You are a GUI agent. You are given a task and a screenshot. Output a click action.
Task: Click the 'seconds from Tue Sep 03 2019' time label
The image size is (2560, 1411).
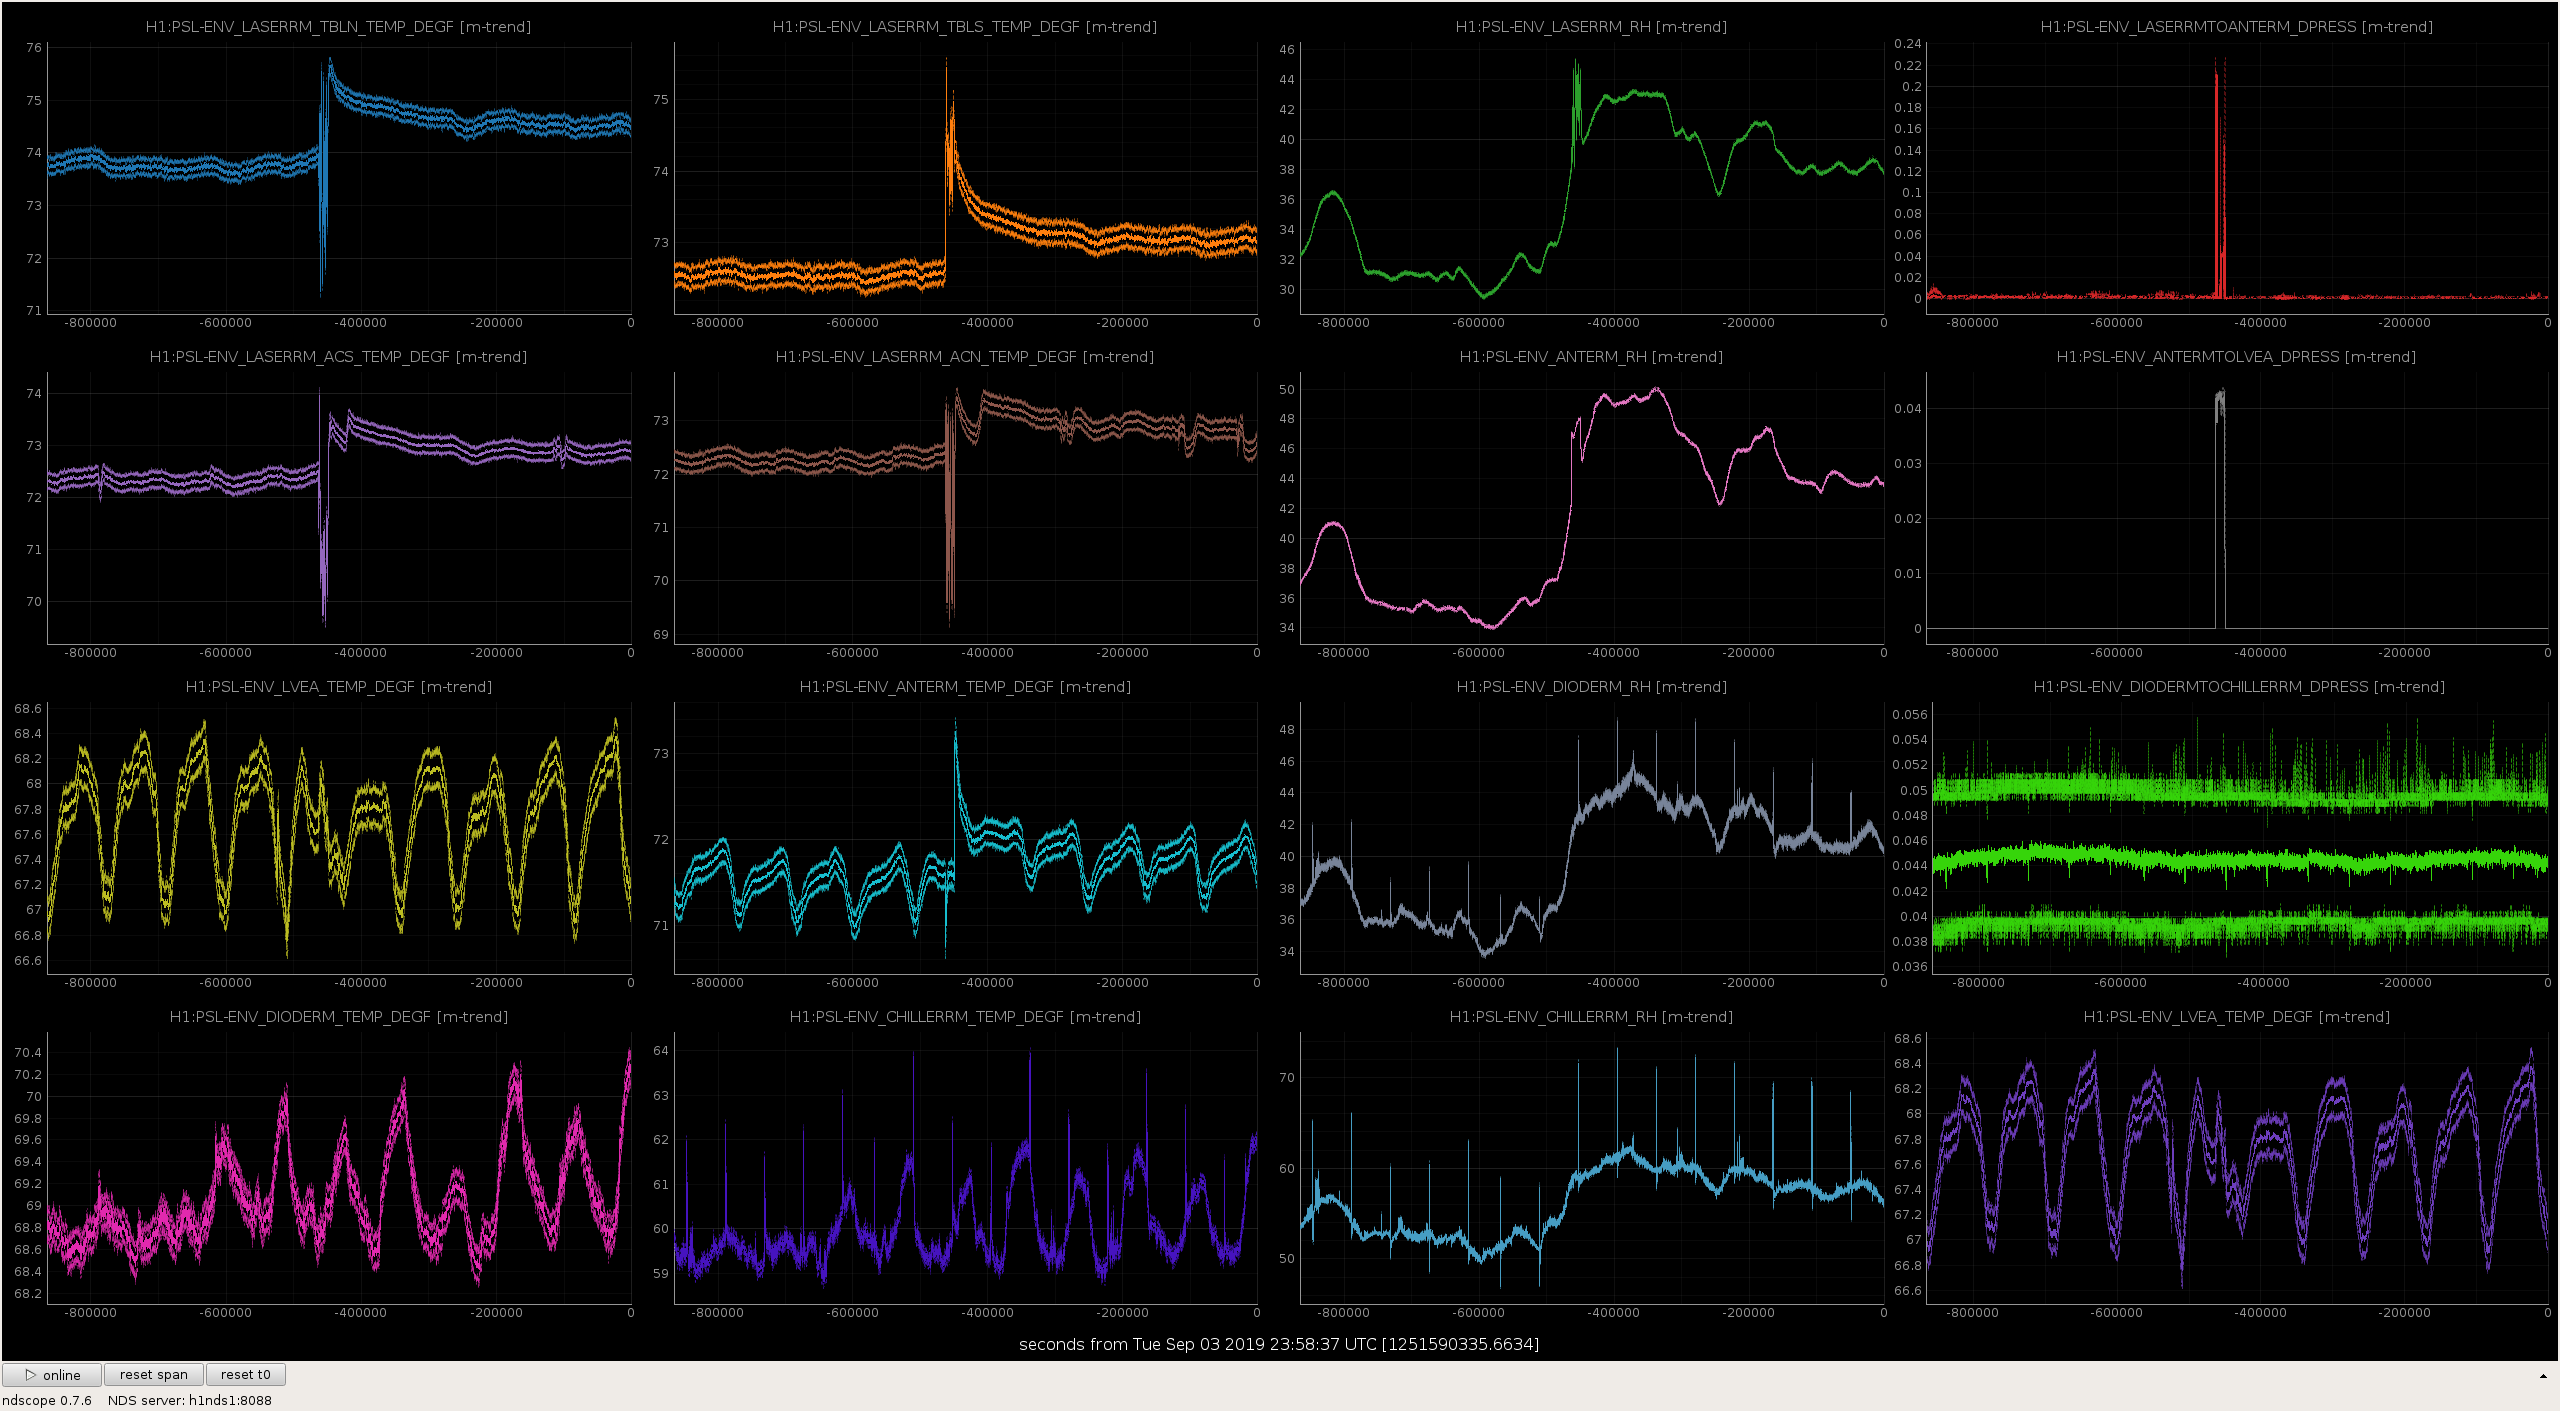(x=1279, y=1344)
